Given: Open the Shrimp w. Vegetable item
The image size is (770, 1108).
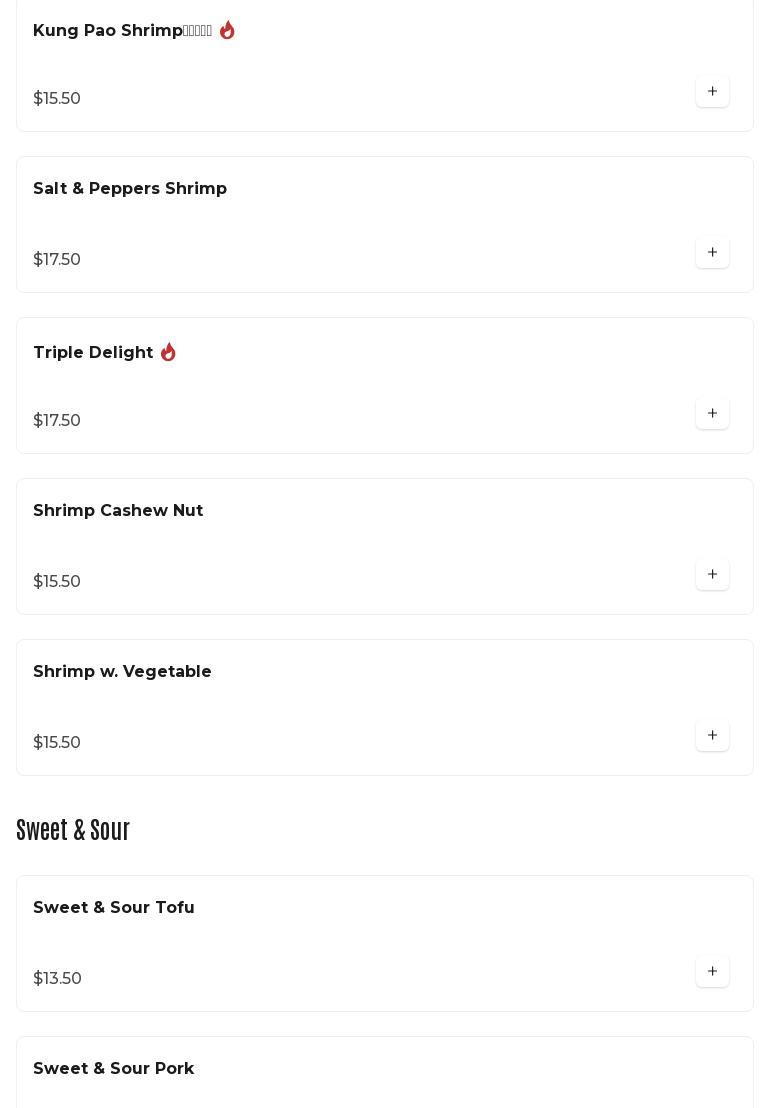Looking at the screenshot, I should [x=122, y=672].
